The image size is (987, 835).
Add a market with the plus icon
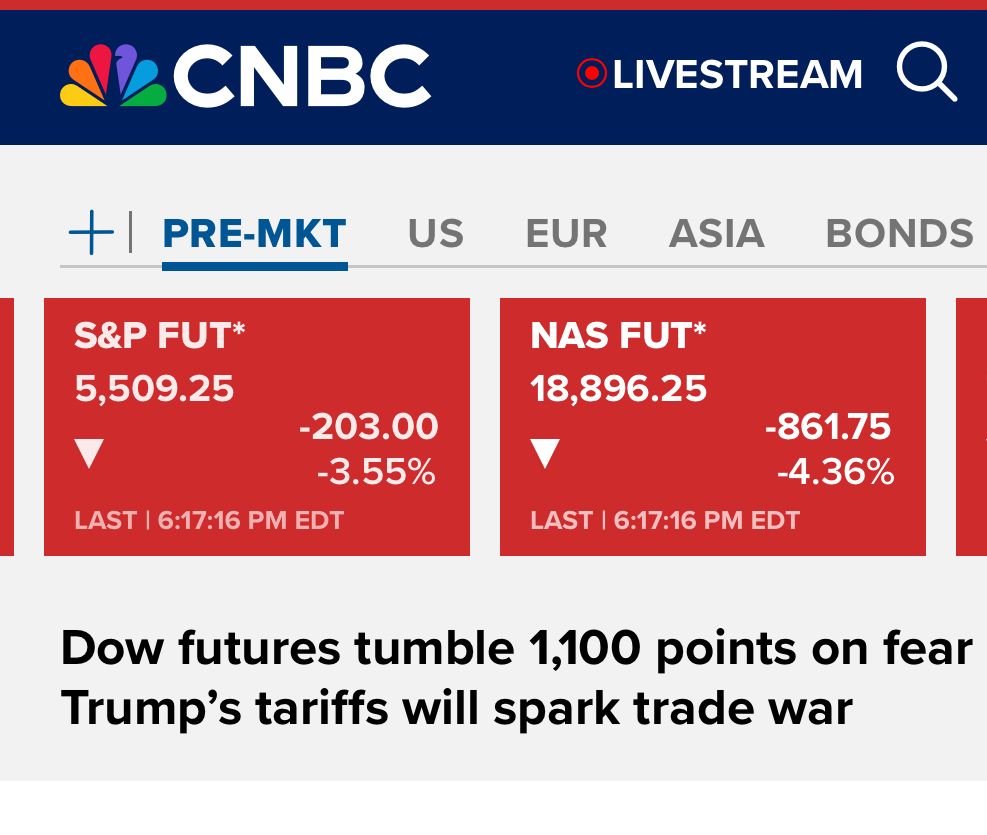(x=91, y=232)
